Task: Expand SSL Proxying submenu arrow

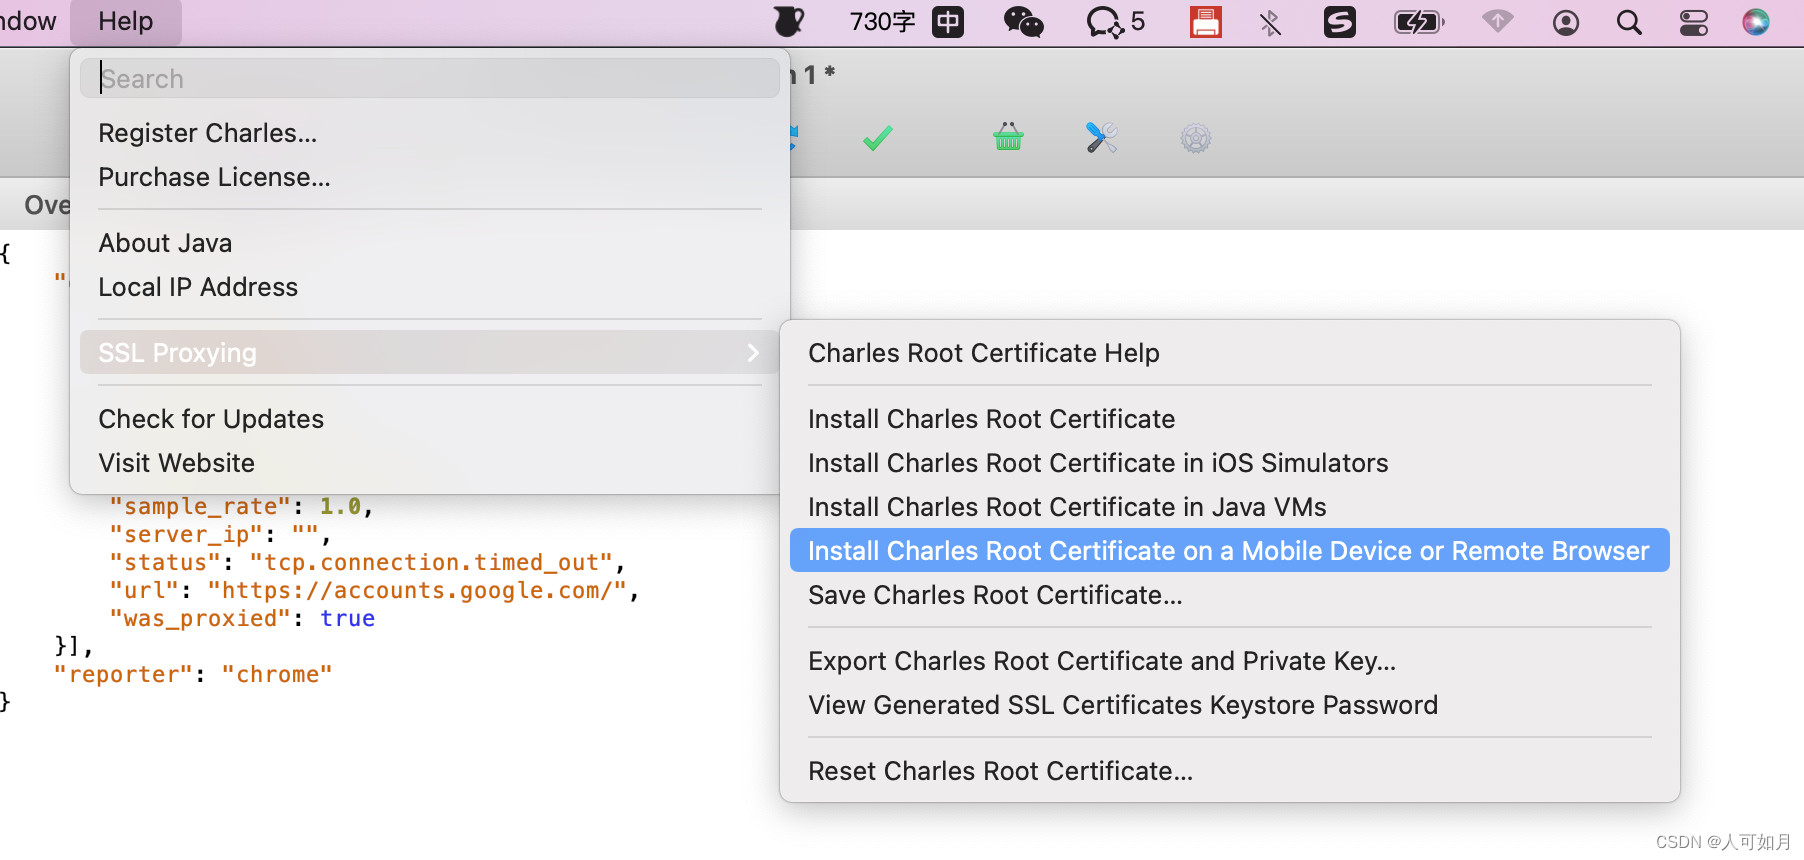Action: (x=753, y=352)
